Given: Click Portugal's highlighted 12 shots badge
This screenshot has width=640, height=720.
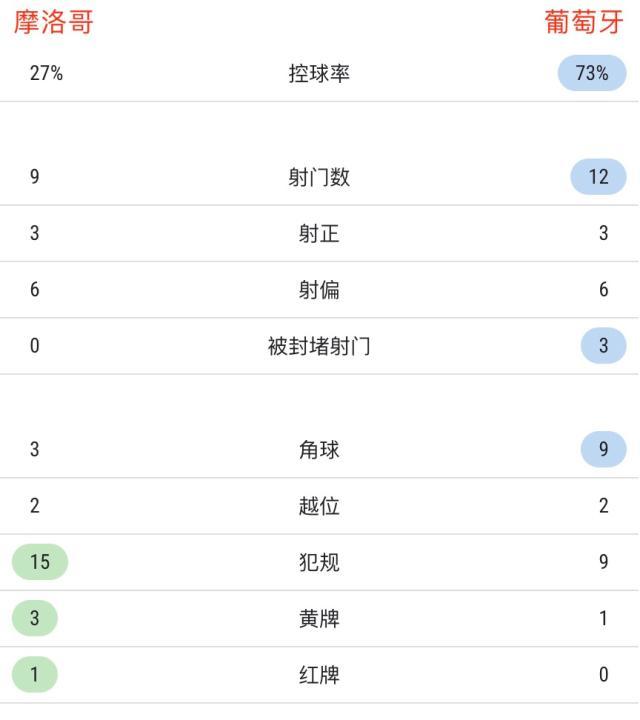Looking at the screenshot, I should click(x=598, y=177).
